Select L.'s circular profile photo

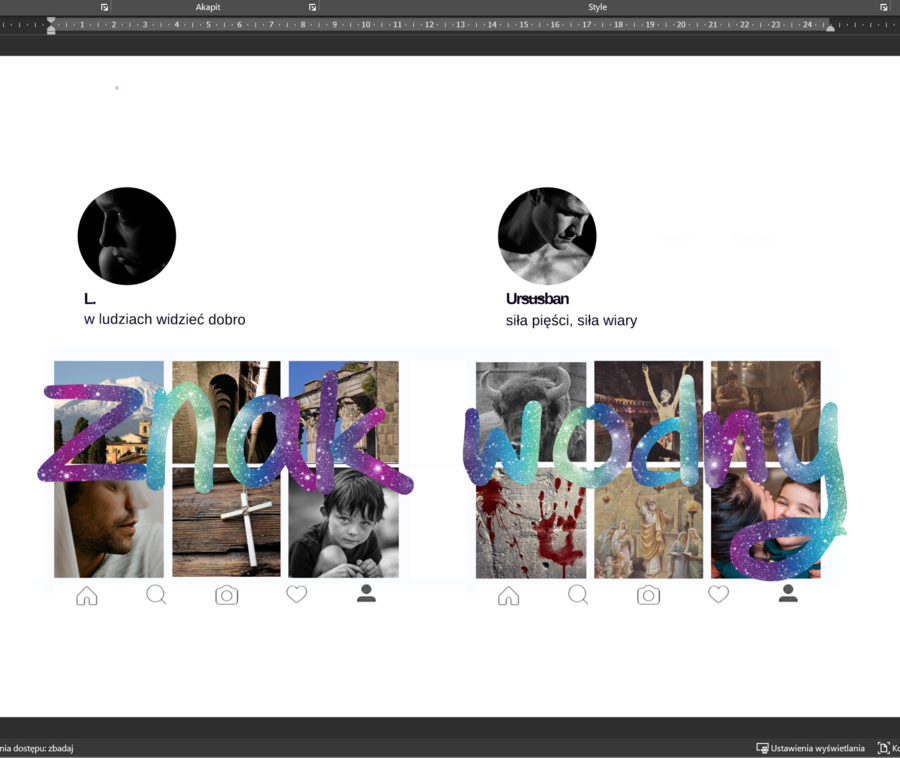coord(127,235)
